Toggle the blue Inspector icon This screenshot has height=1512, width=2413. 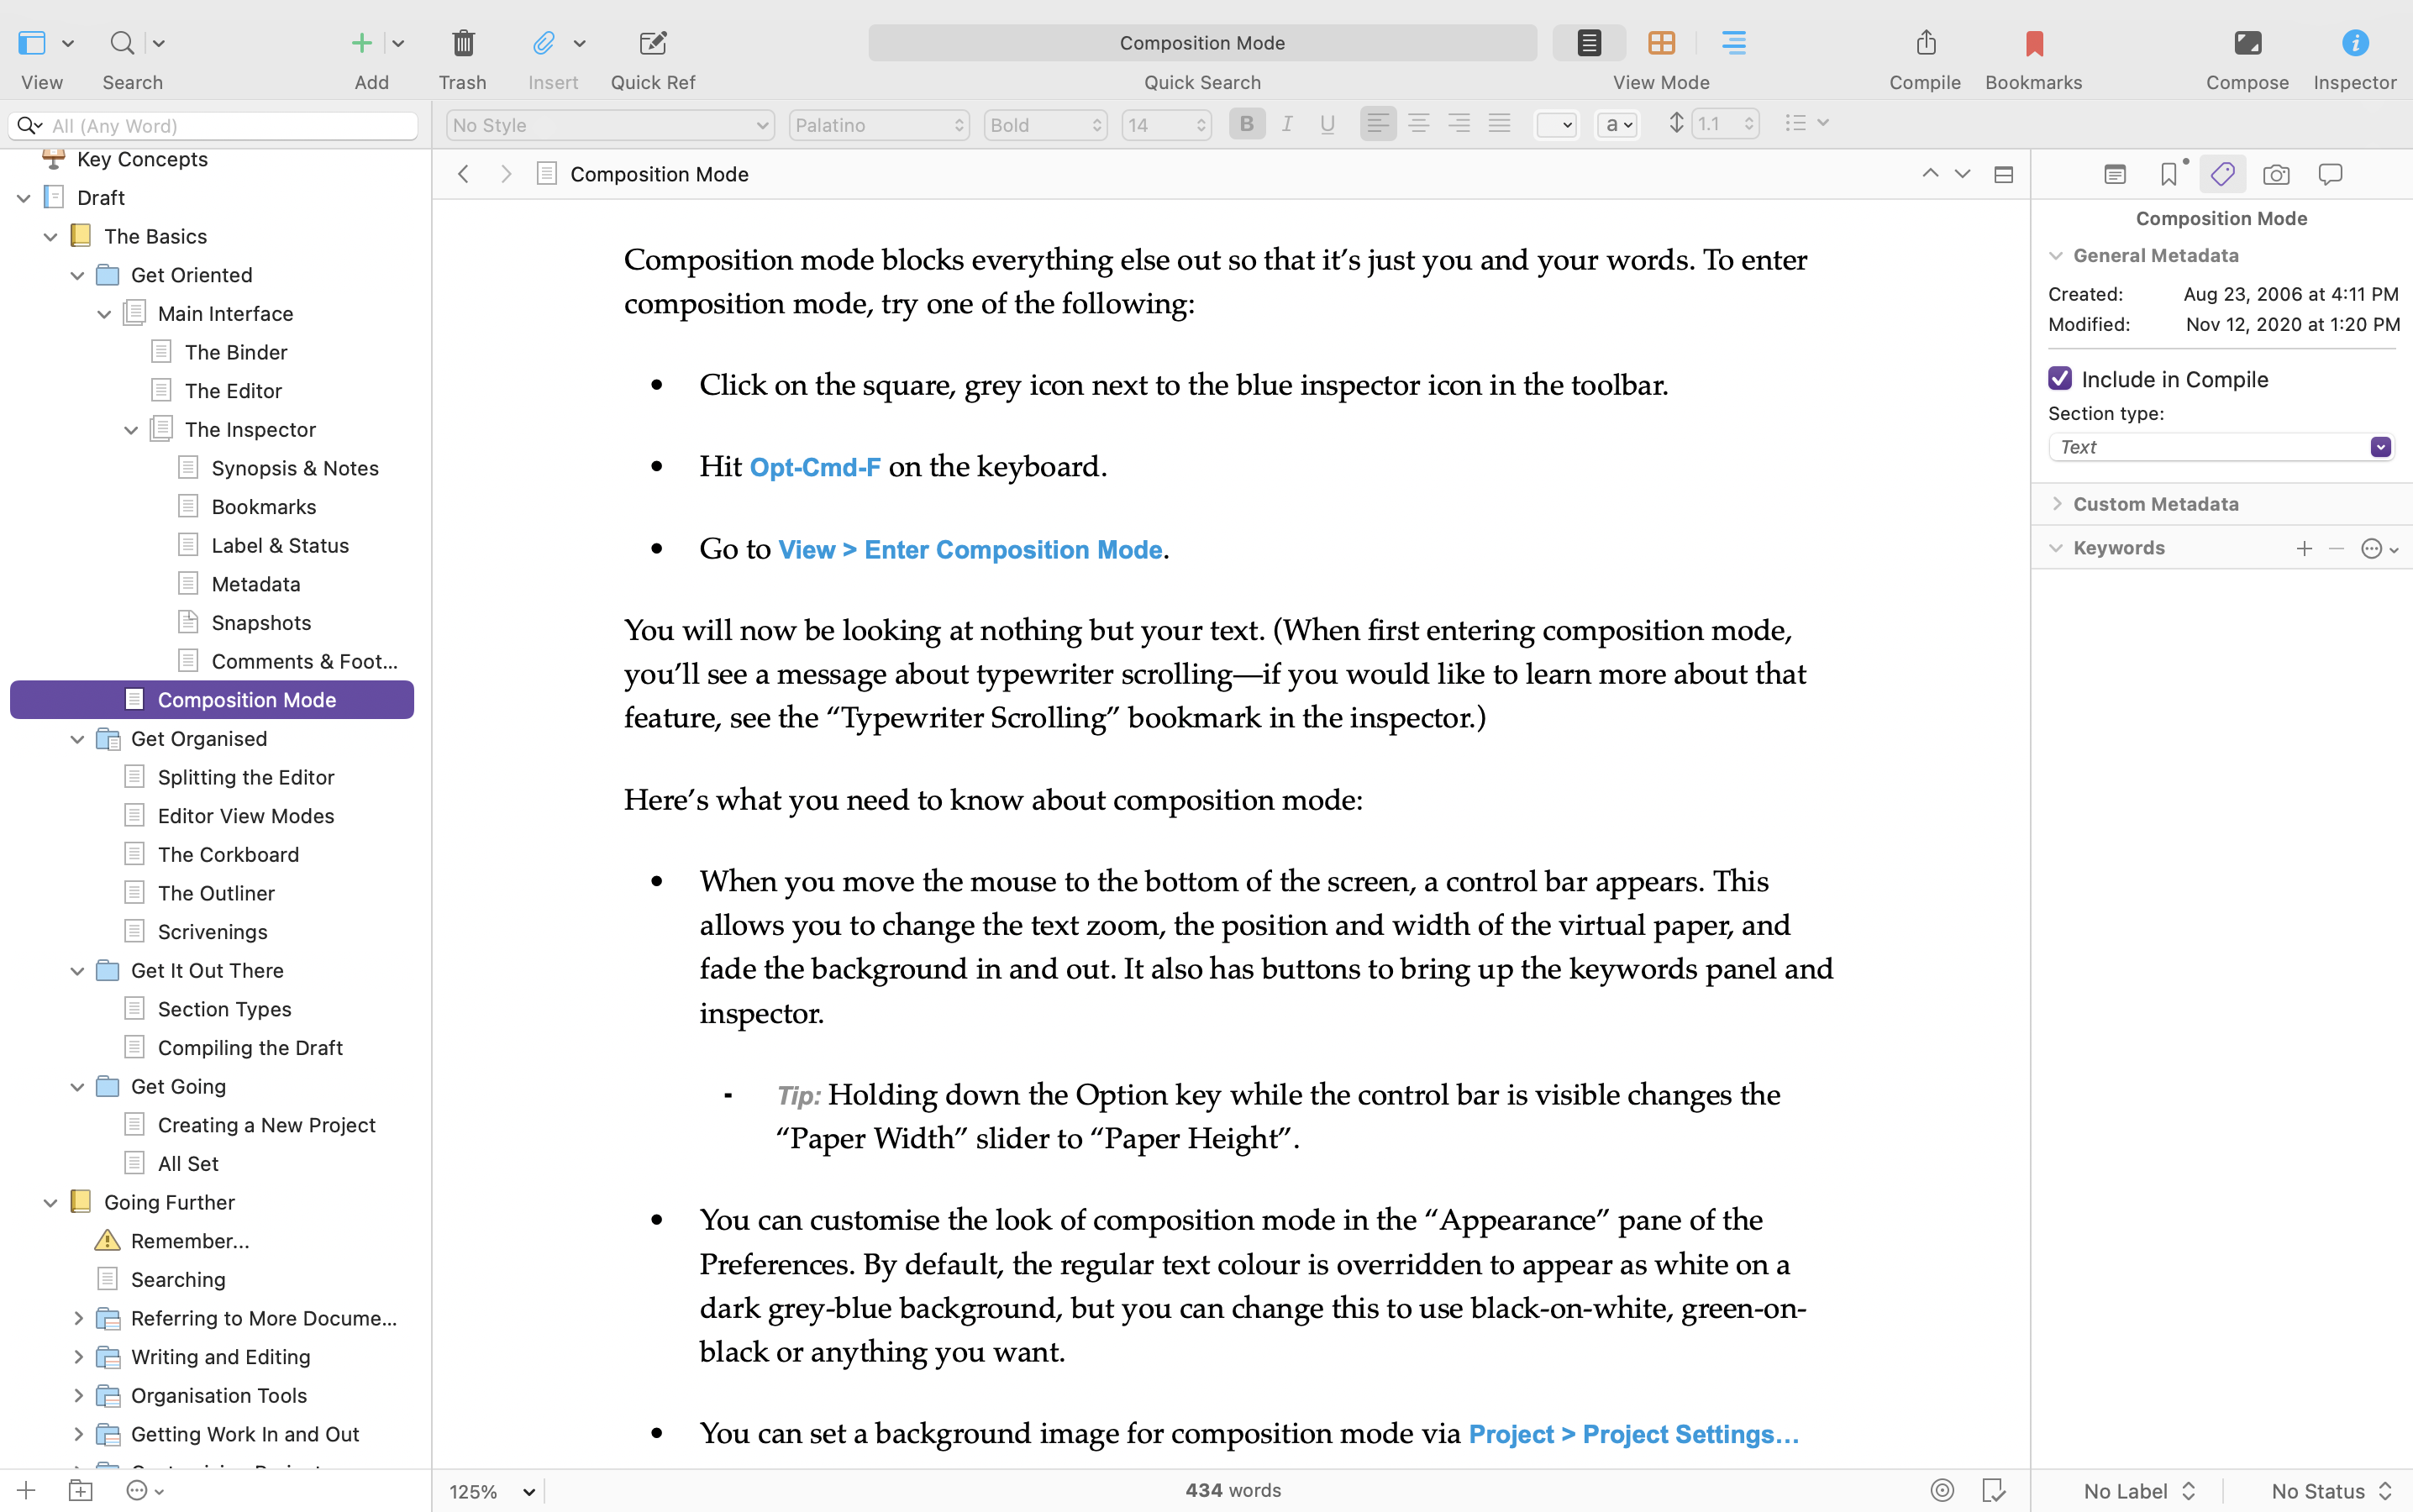point(2355,43)
